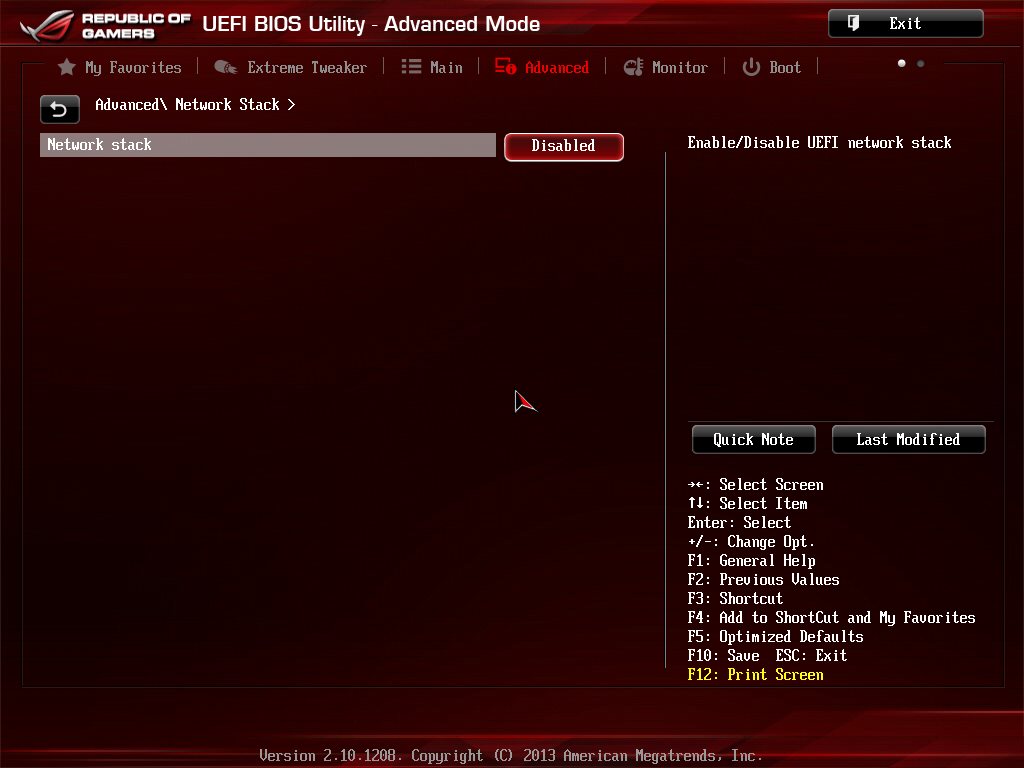Click the Republic of Gamers logo
Image resolution: width=1024 pixels, height=768 pixels.
(106, 25)
